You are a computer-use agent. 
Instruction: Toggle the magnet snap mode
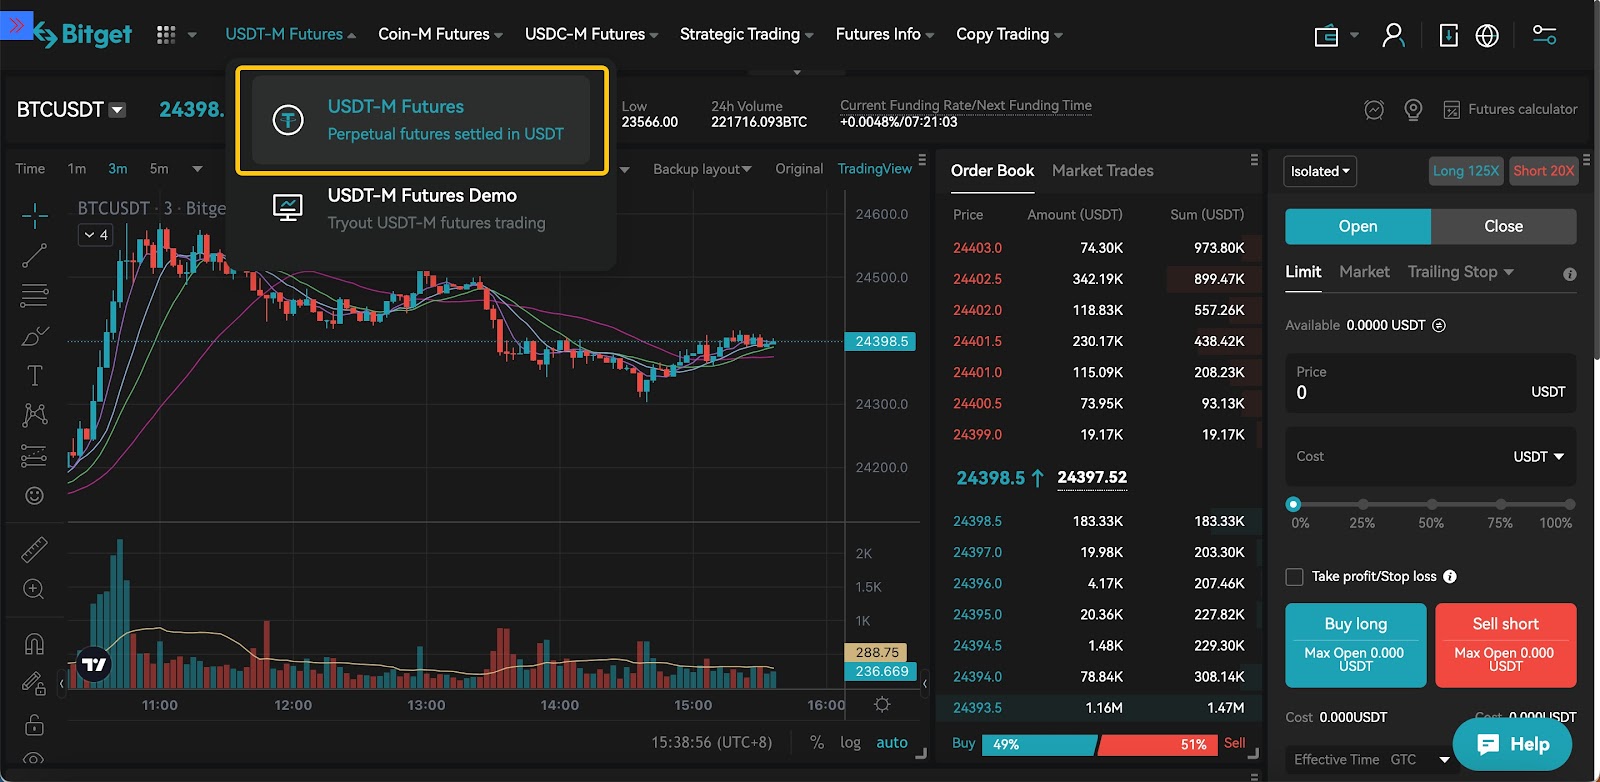(x=34, y=643)
